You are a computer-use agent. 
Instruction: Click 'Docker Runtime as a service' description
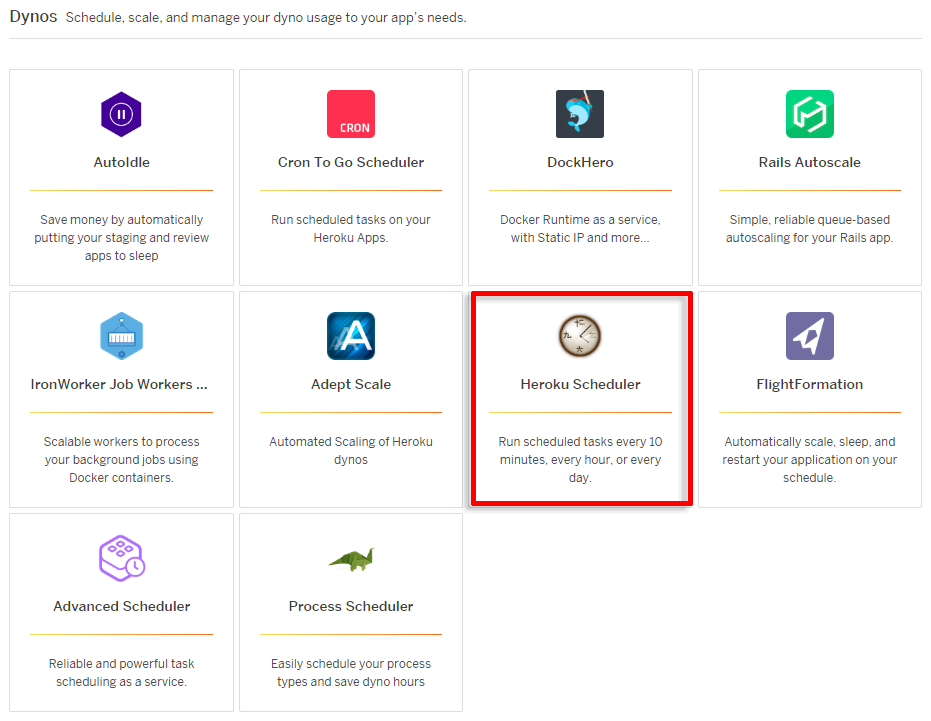580,229
